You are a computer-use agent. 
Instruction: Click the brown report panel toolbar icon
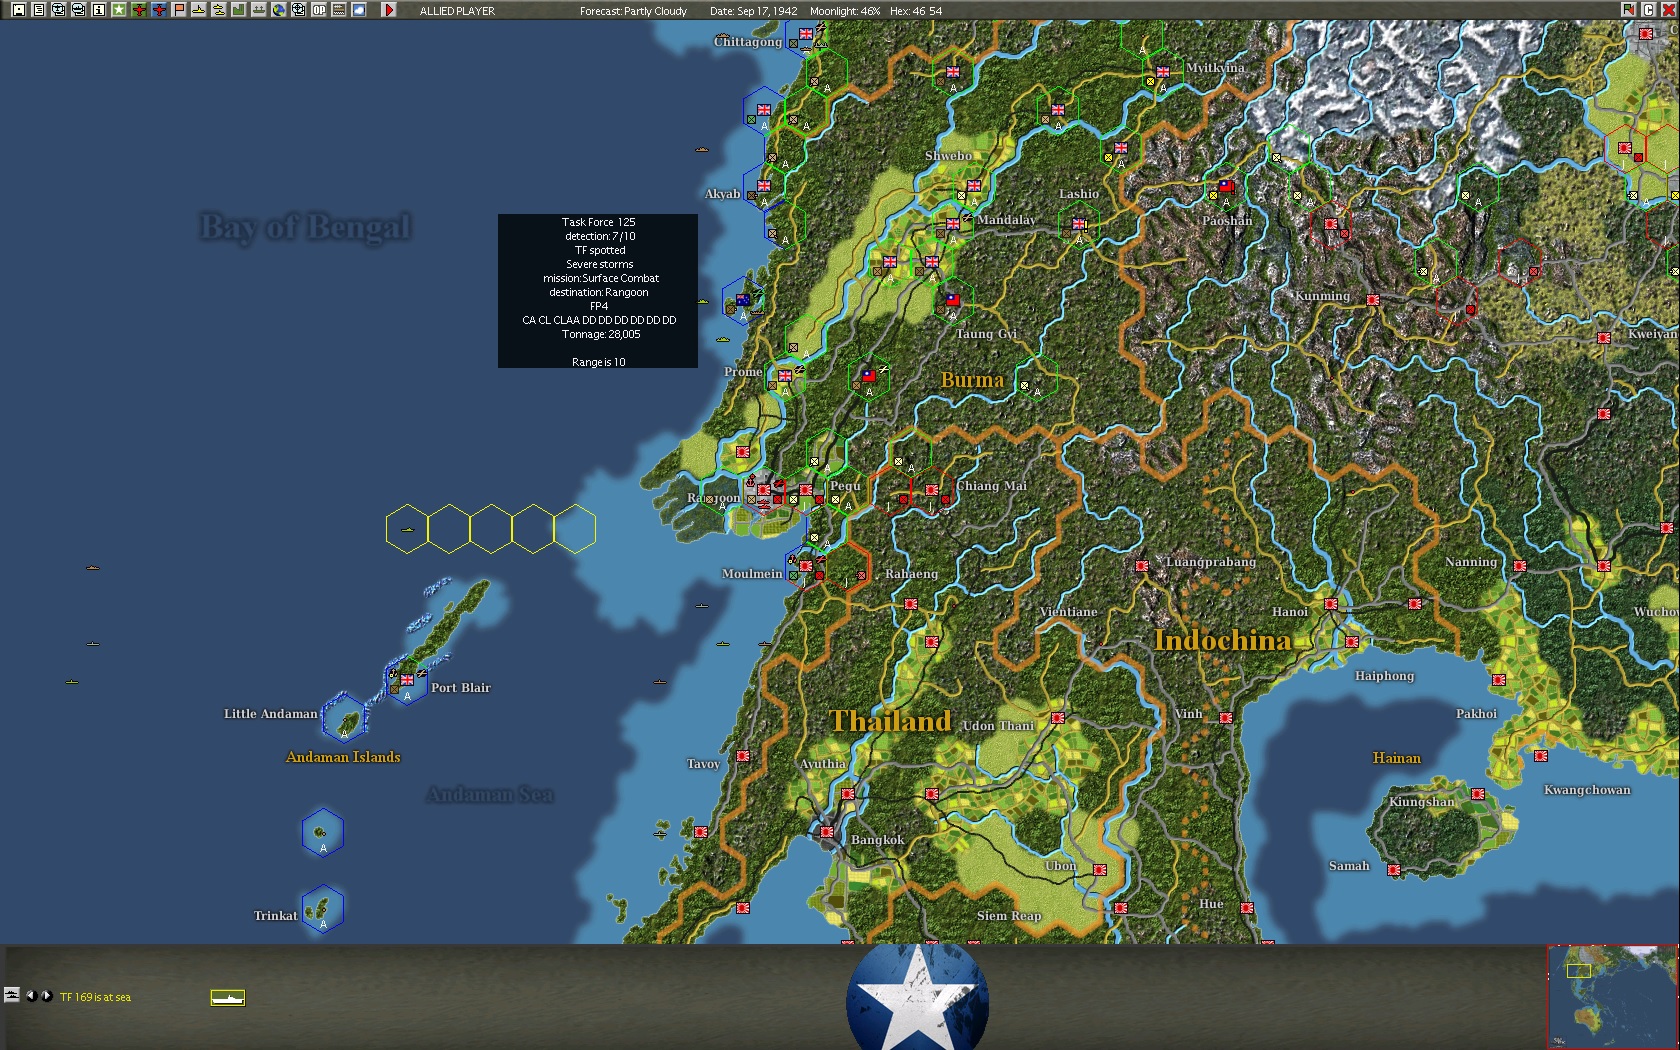pyautogui.click(x=338, y=10)
